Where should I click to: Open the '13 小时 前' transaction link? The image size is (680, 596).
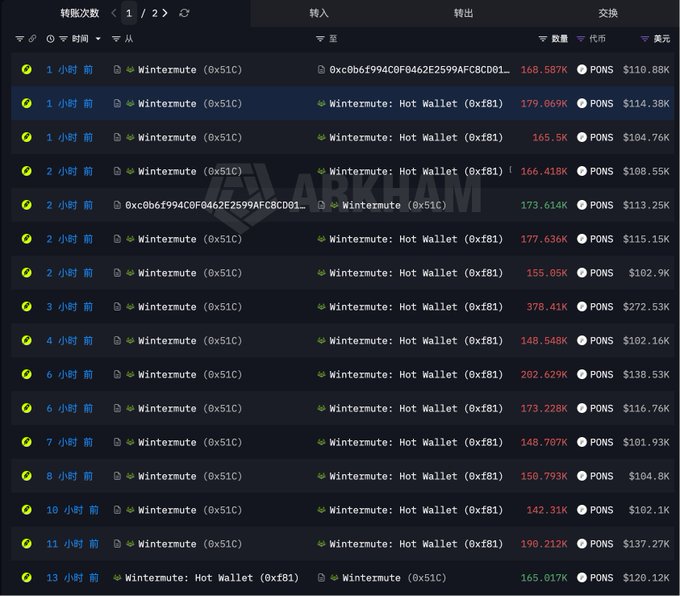point(72,577)
